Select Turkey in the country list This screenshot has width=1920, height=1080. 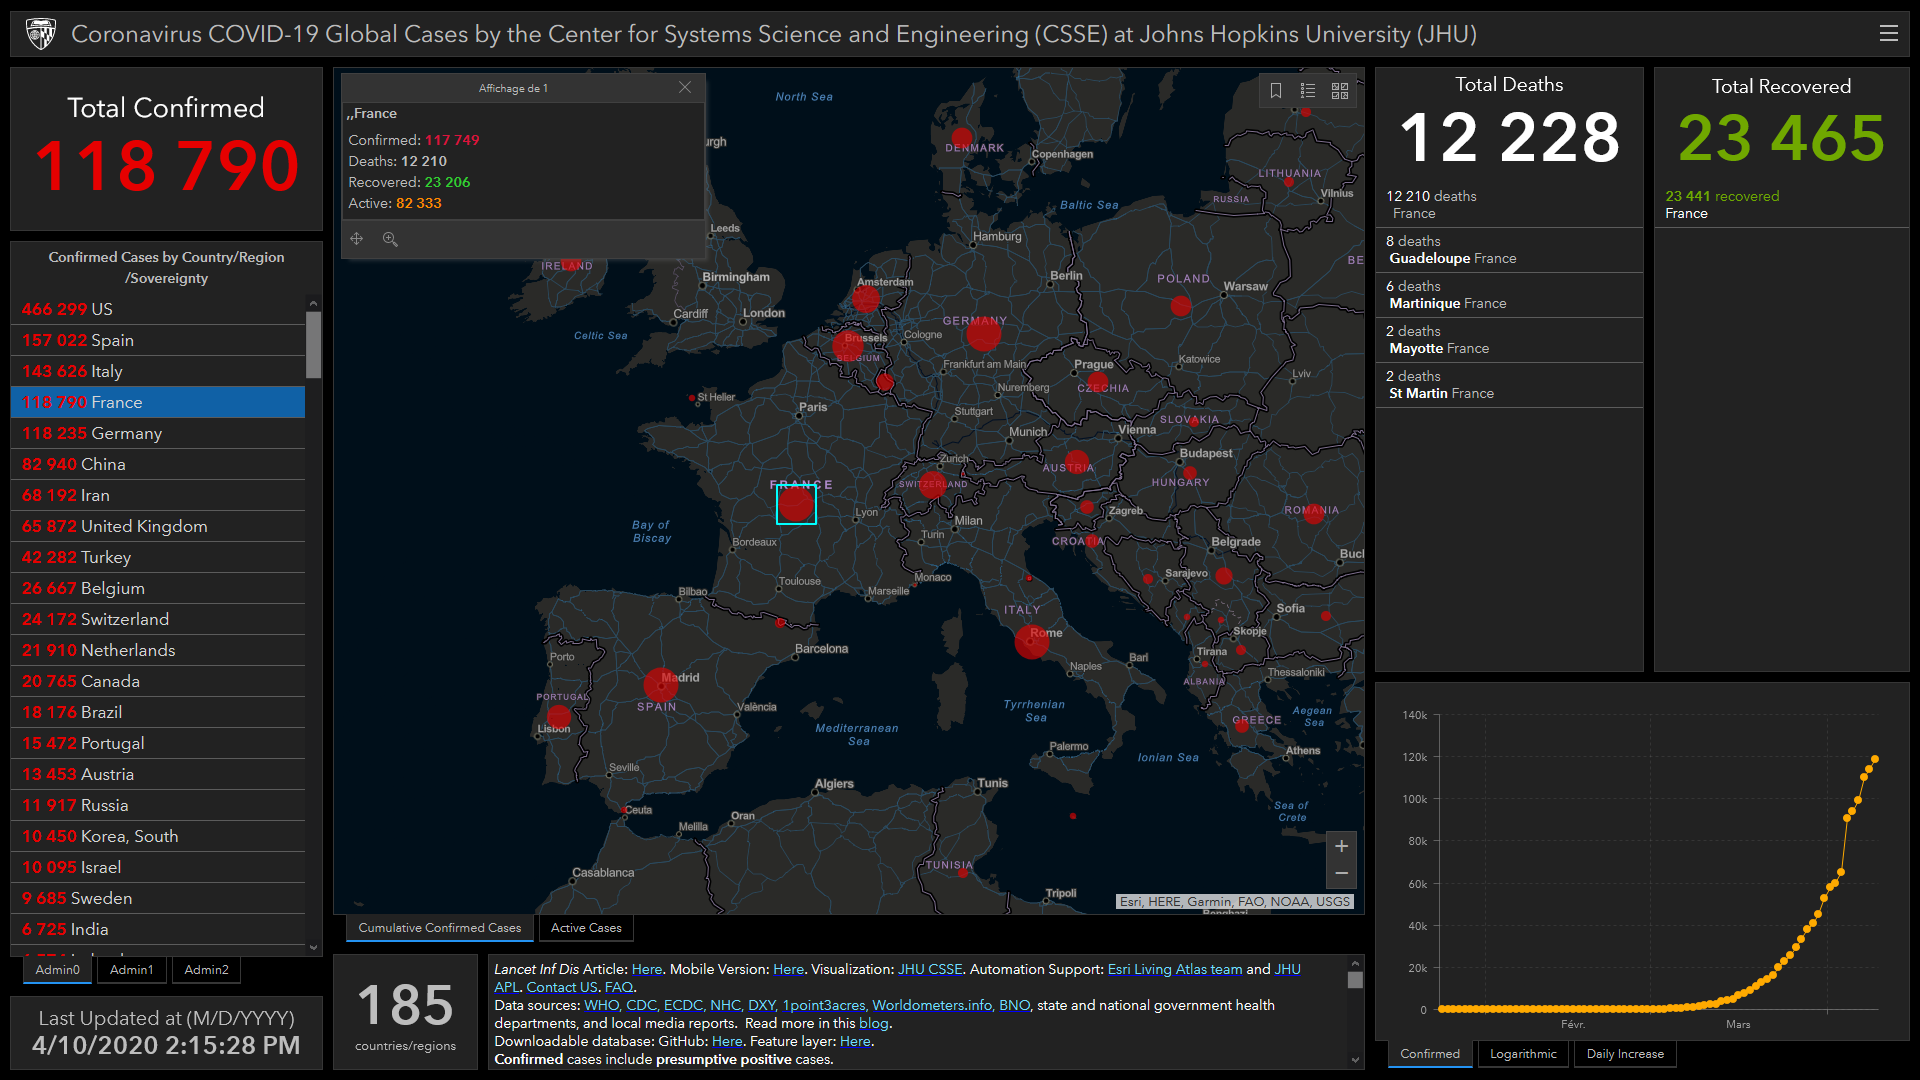[x=158, y=557]
